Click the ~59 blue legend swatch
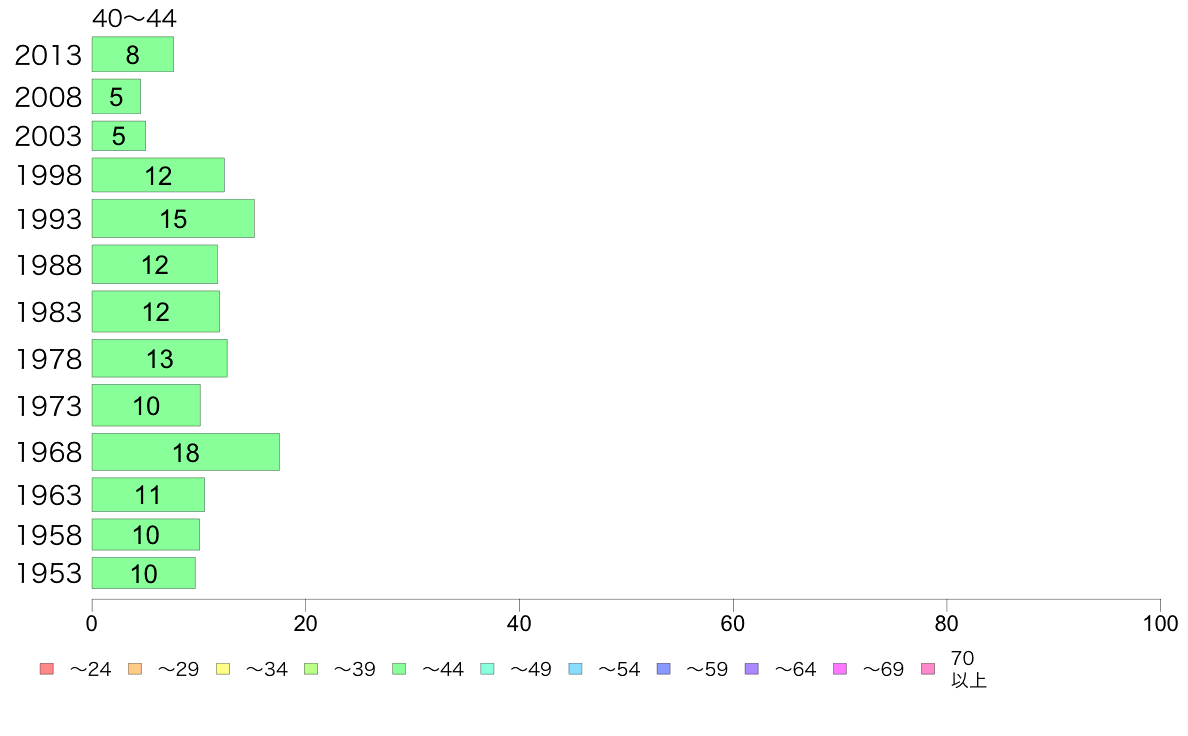The height and width of the screenshot is (736, 1188). point(664,669)
